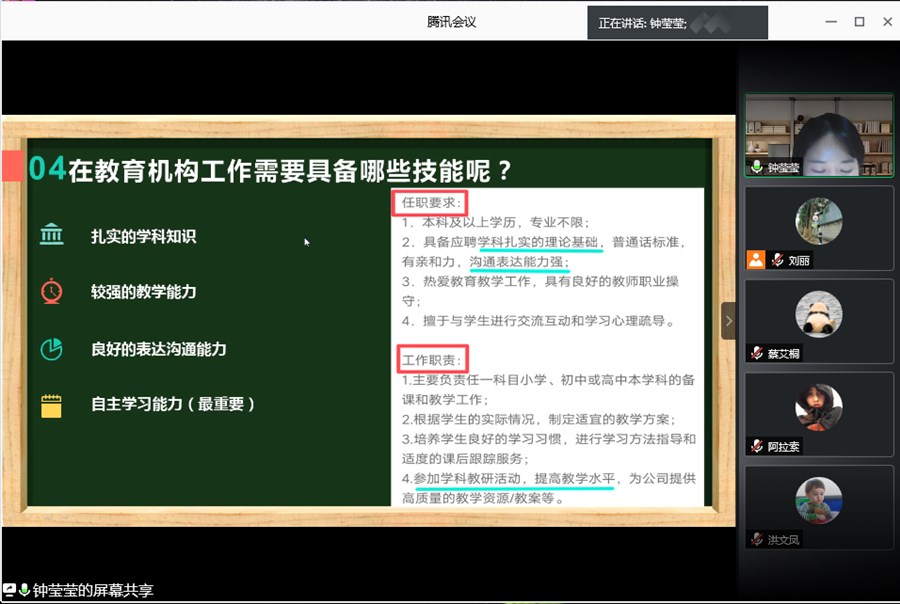Click 刘丽's orange host badge icon

[x=755, y=260]
